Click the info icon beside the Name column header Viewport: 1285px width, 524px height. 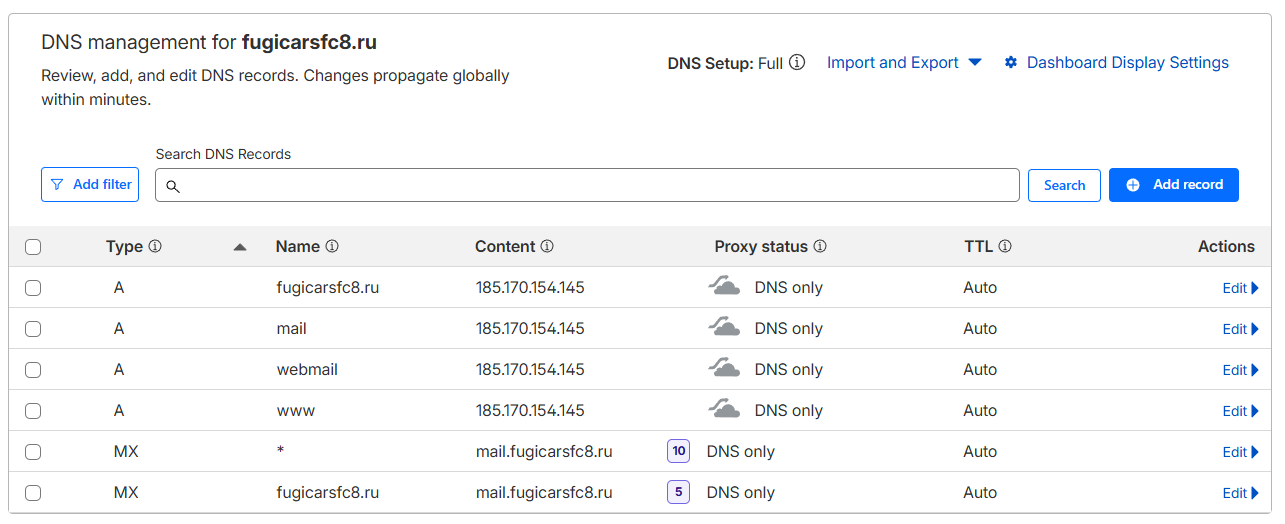(332, 246)
